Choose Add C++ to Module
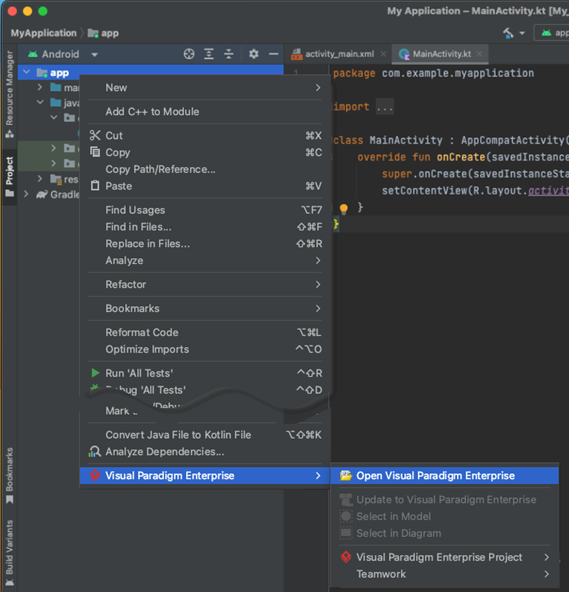 click(x=205, y=112)
